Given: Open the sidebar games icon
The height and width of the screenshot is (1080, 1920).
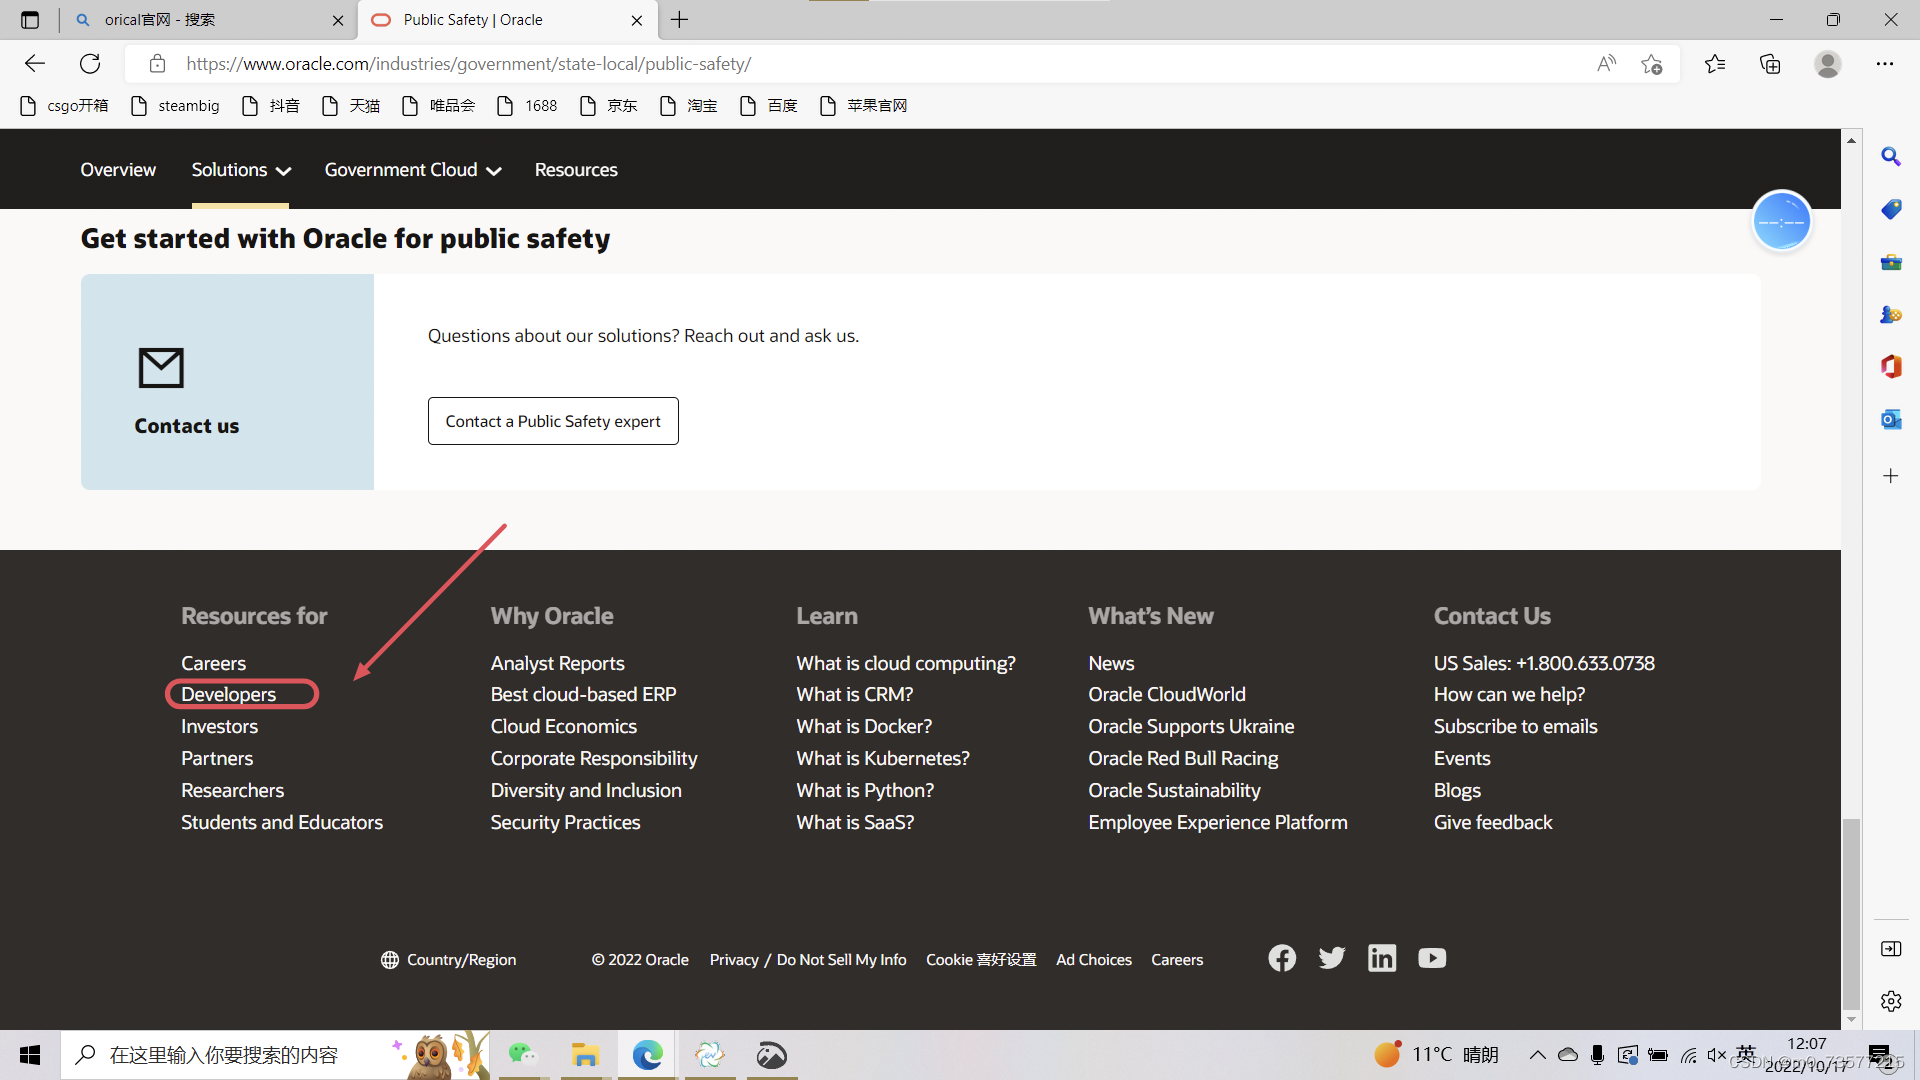Looking at the screenshot, I should 1890,314.
